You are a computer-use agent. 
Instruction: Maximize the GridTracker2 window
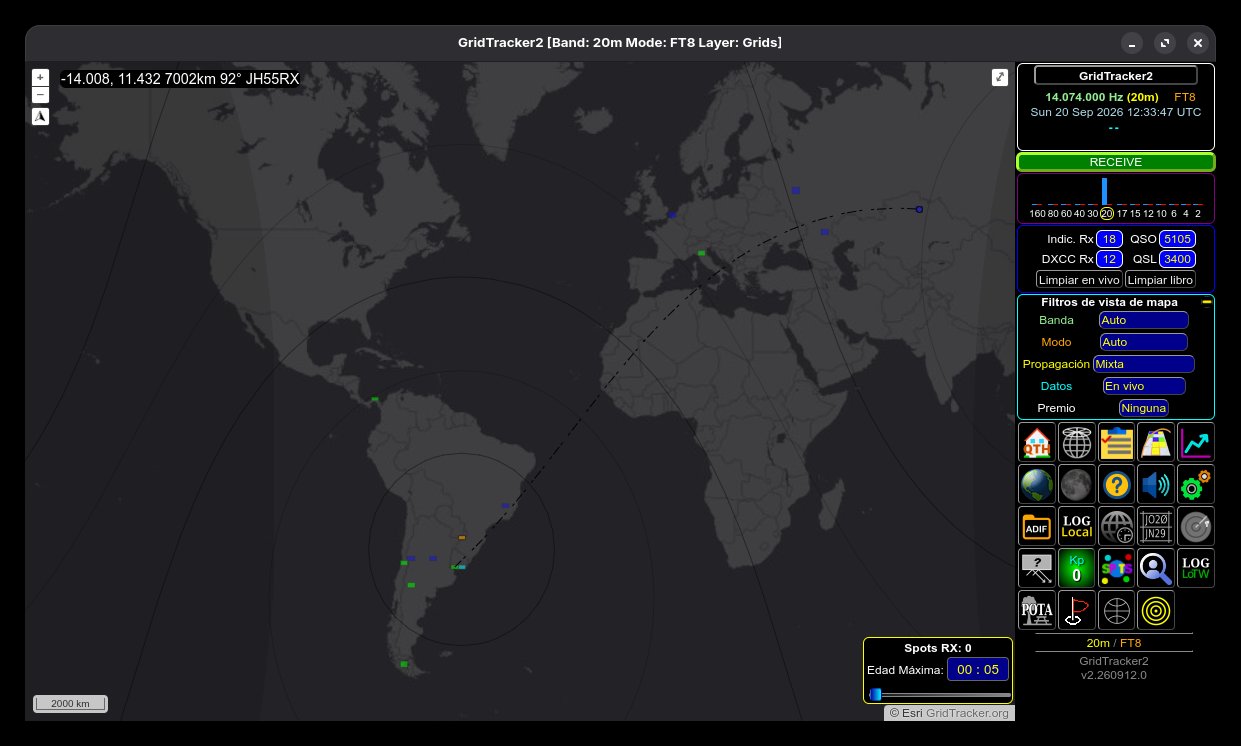[x=1164, y=43]
